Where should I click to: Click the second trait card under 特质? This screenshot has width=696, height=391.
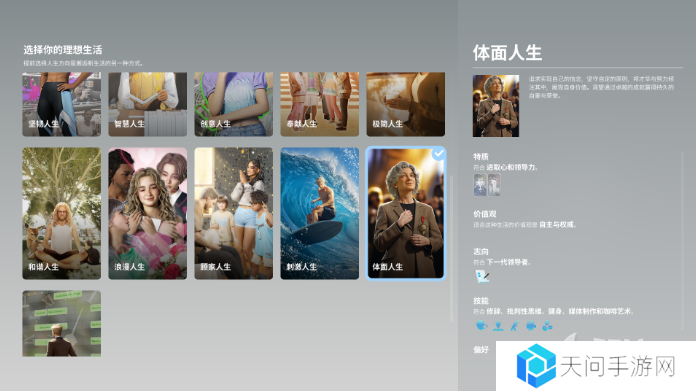[x=494, y=185]
